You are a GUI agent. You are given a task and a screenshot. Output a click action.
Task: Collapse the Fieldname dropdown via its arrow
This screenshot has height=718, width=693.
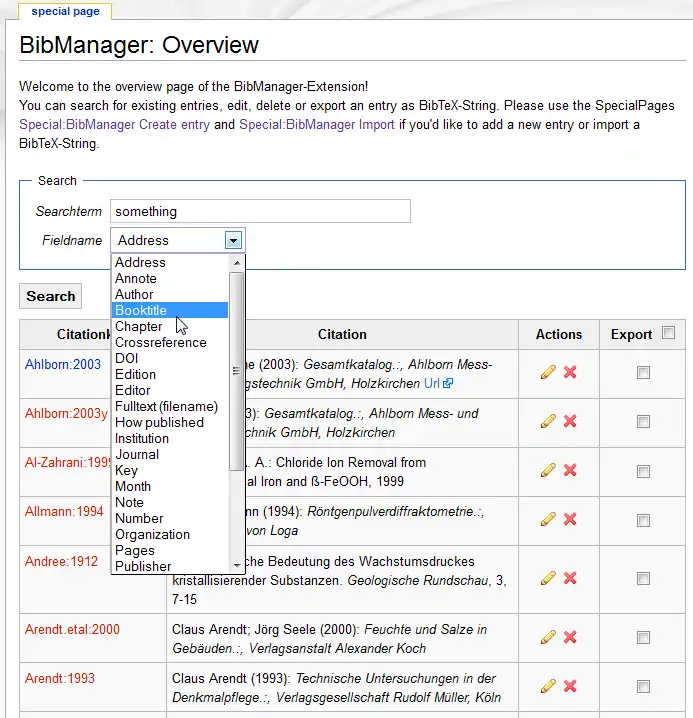233,240
